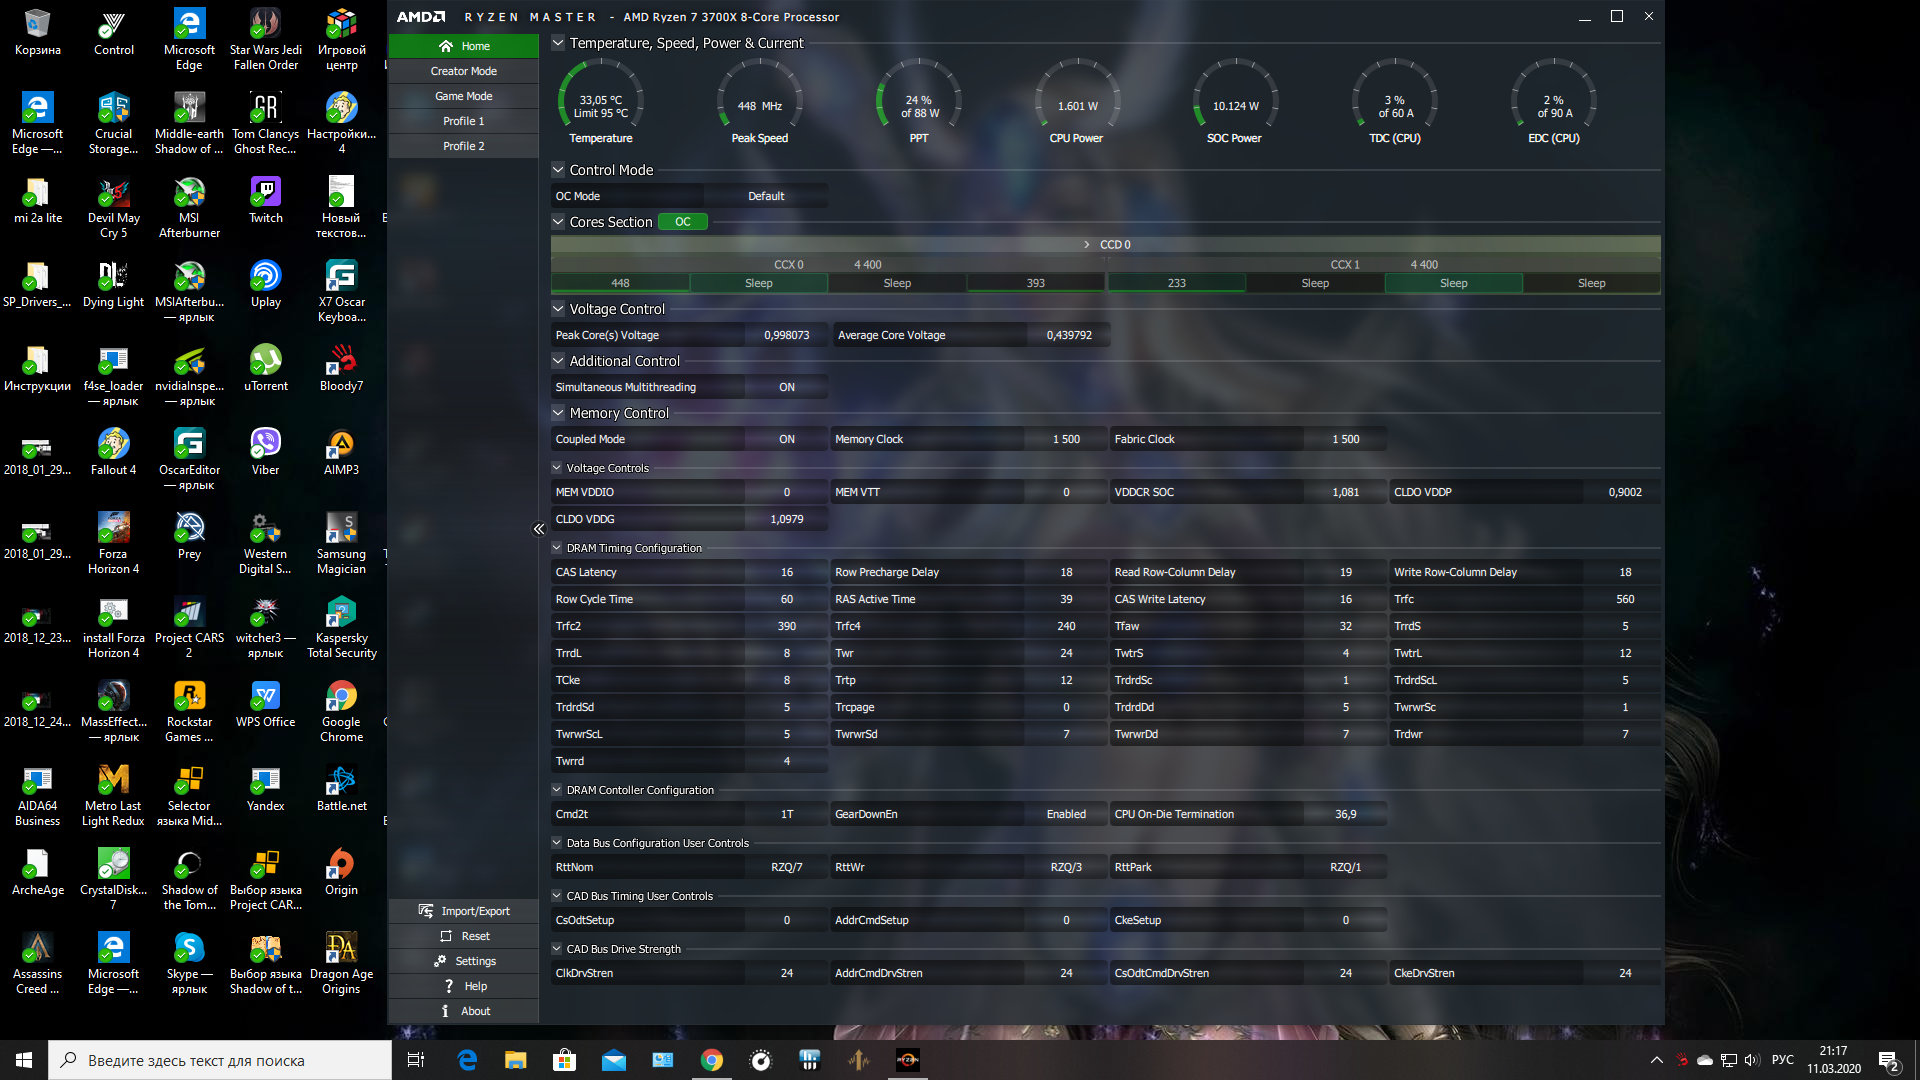Collapse Temperature, Speed, Power & Current section
The height and width of the screenshot is (1080, 1920).
tap(558, 43)
